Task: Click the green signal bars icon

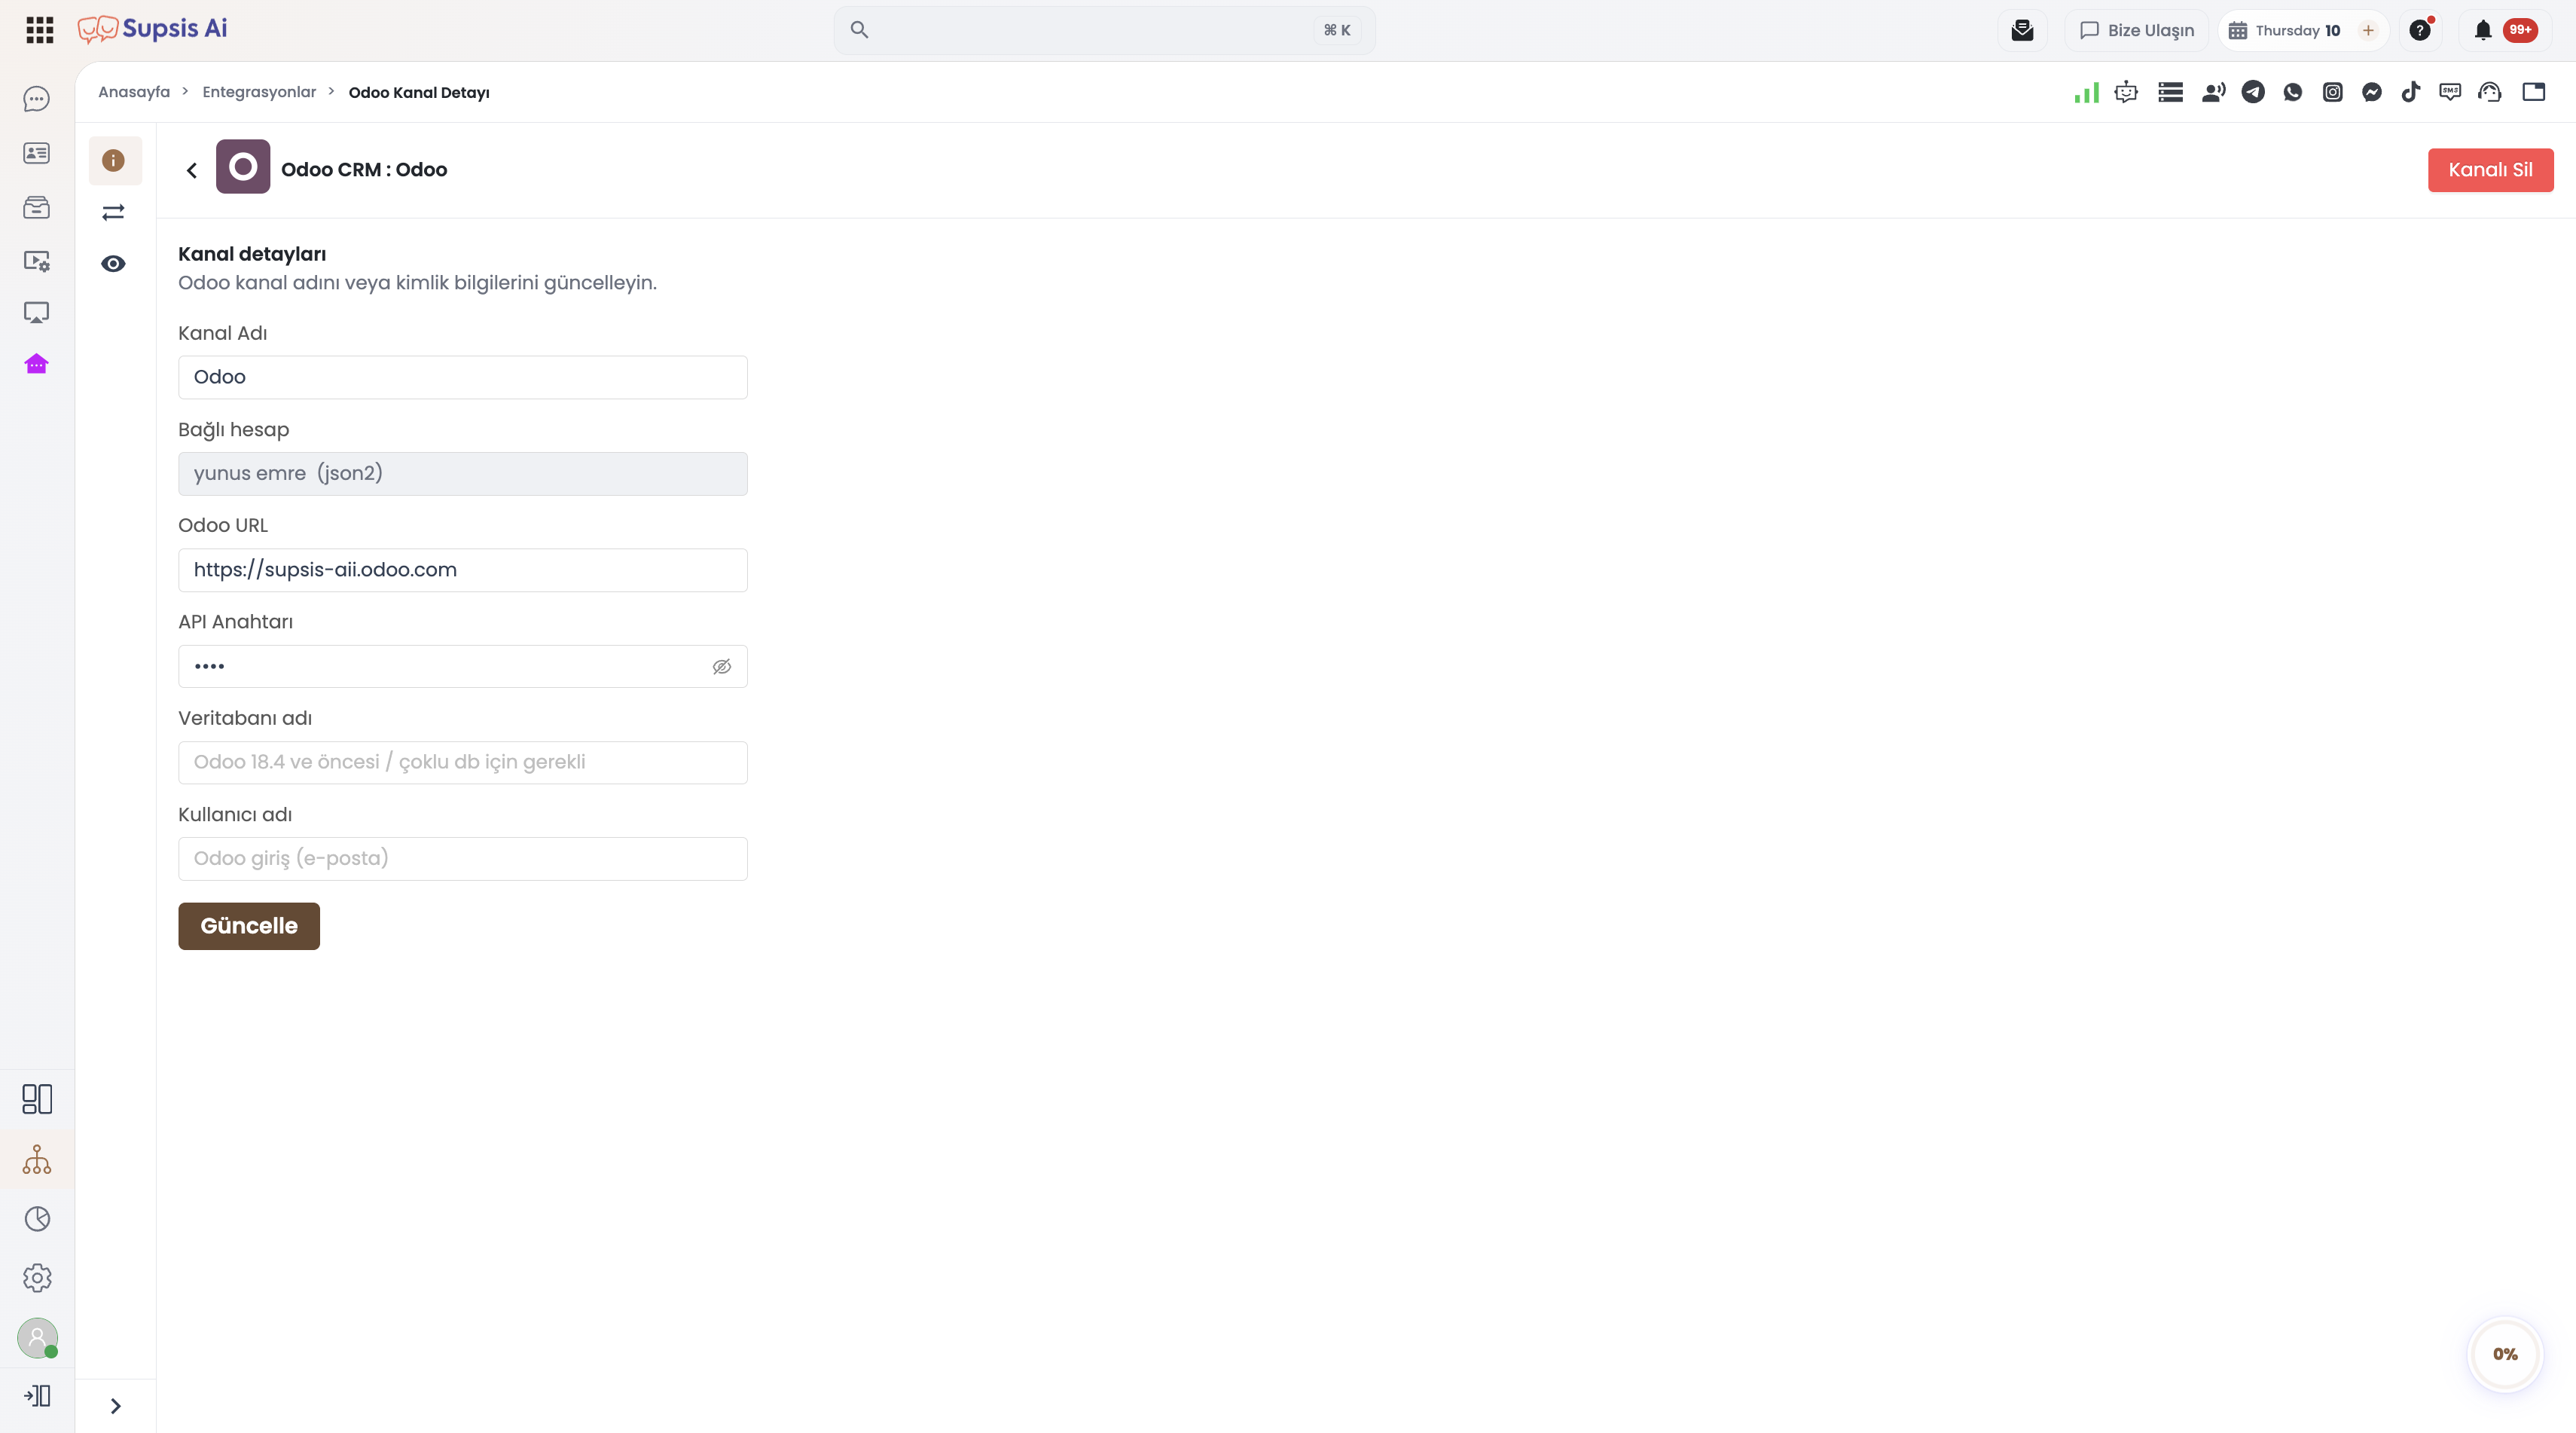Action: click(2086, 92)
